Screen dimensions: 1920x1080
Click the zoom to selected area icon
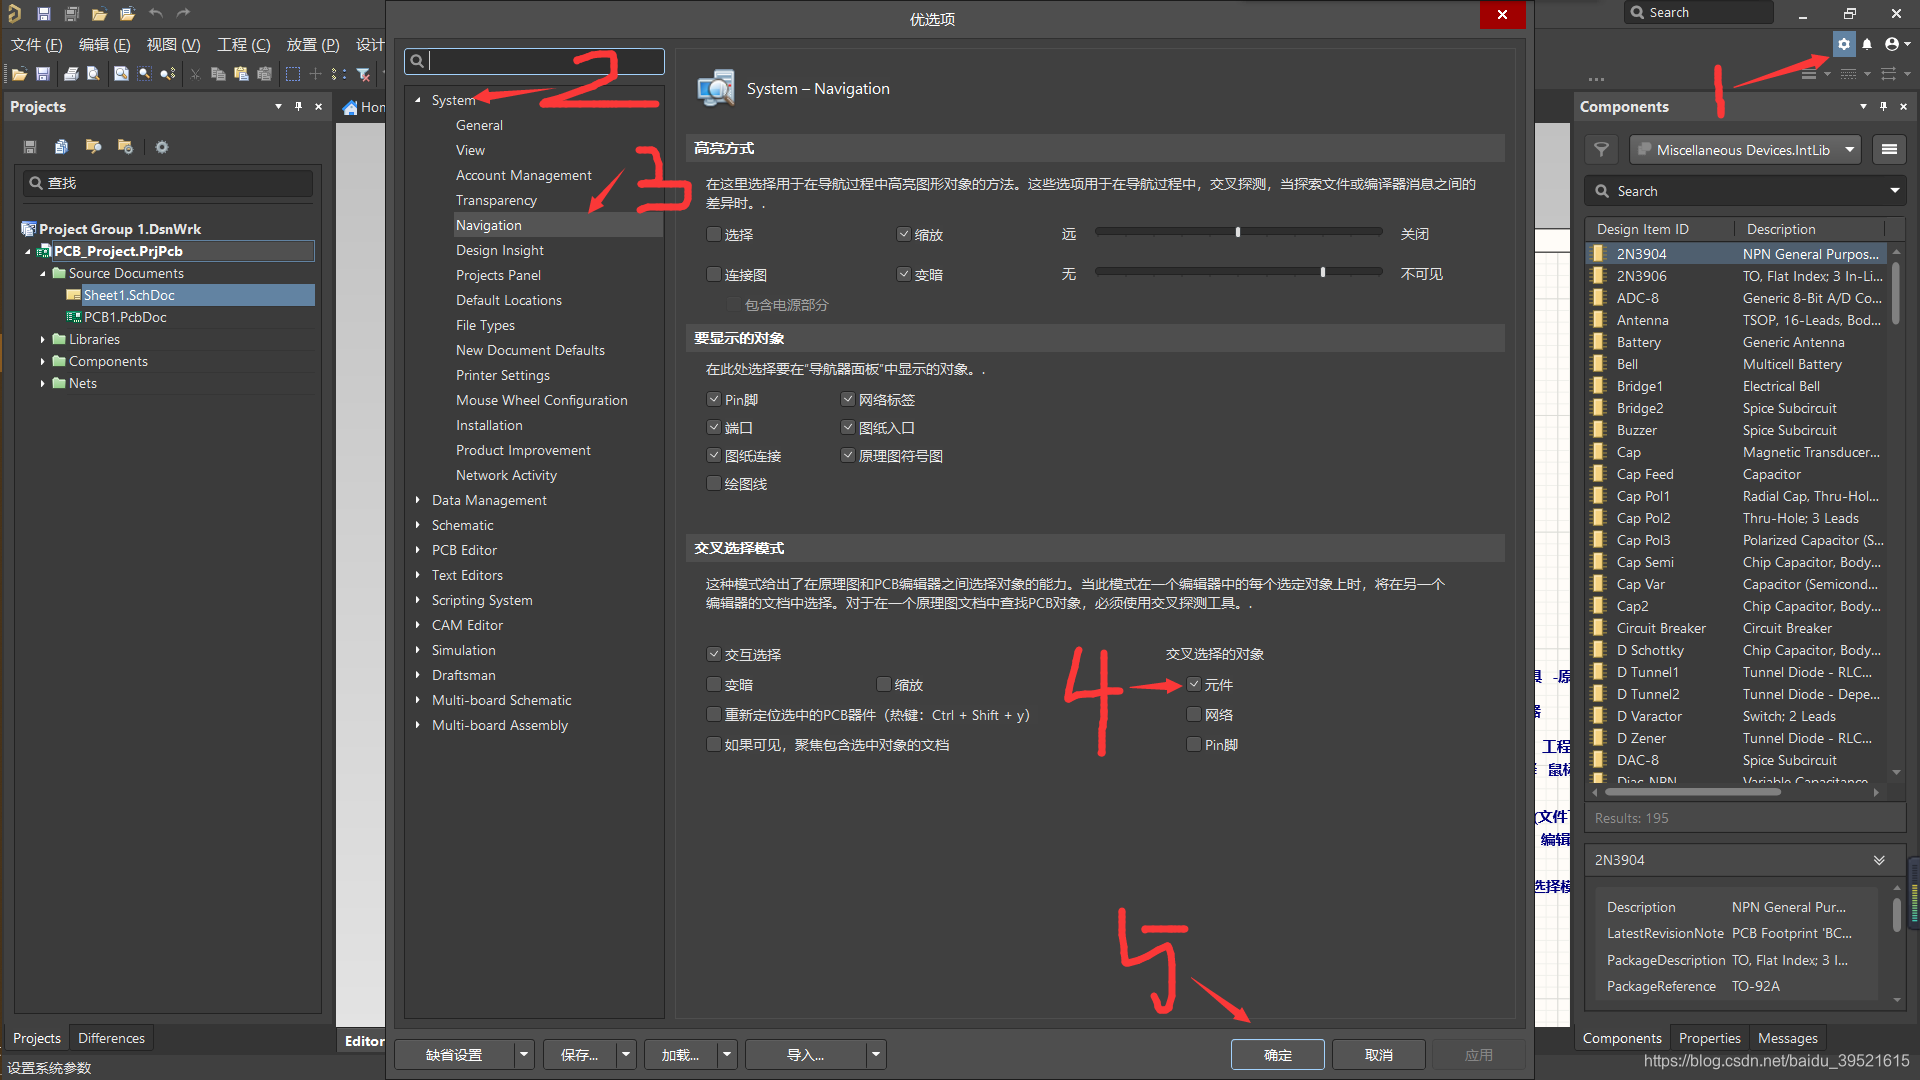coord(145,74)
